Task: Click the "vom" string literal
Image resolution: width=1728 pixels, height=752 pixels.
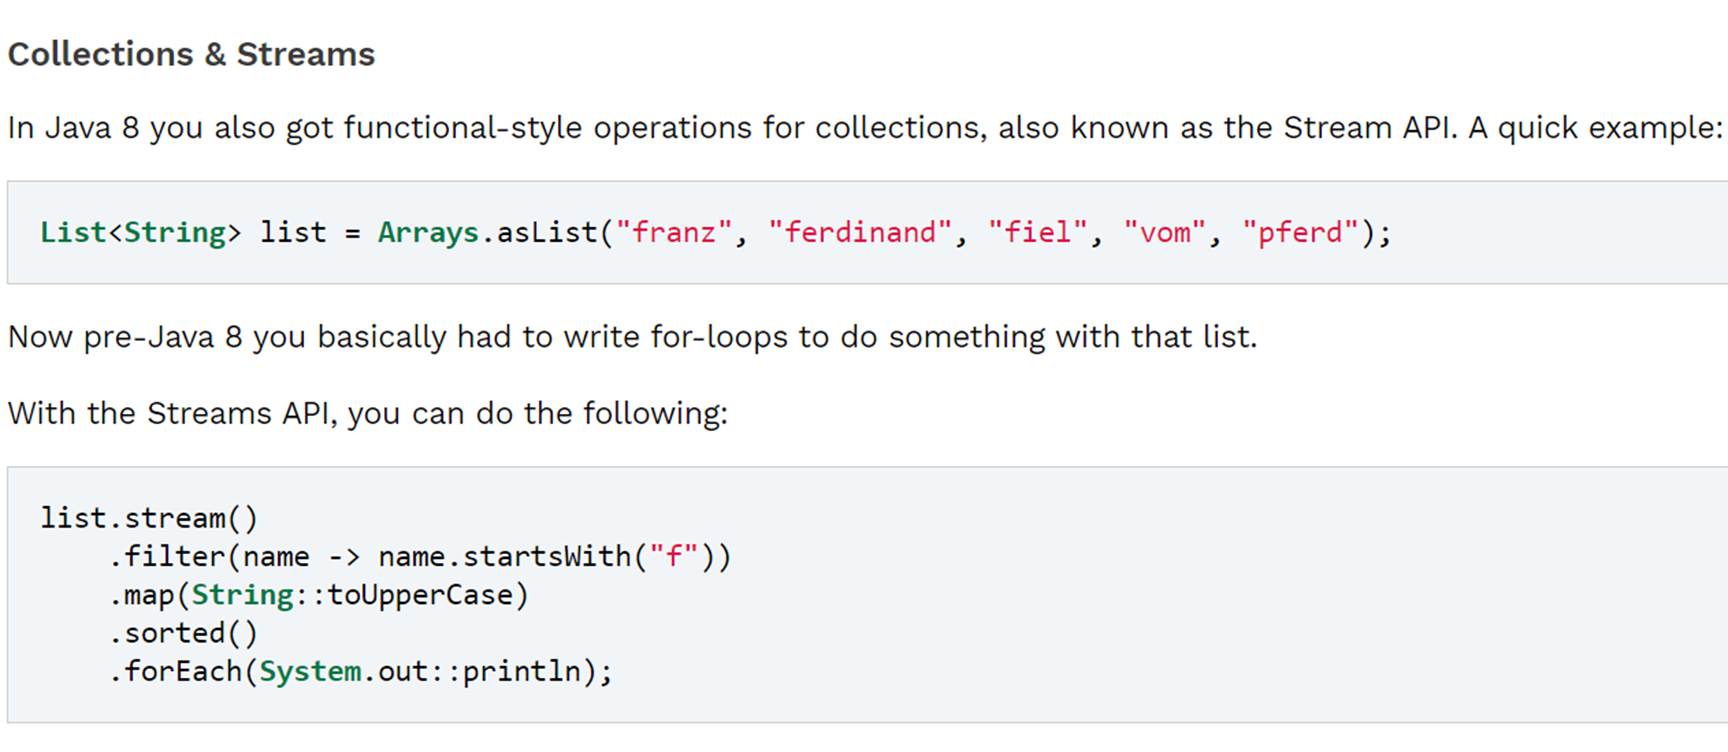Action: pyautogui.click(x=1164, y=232)
